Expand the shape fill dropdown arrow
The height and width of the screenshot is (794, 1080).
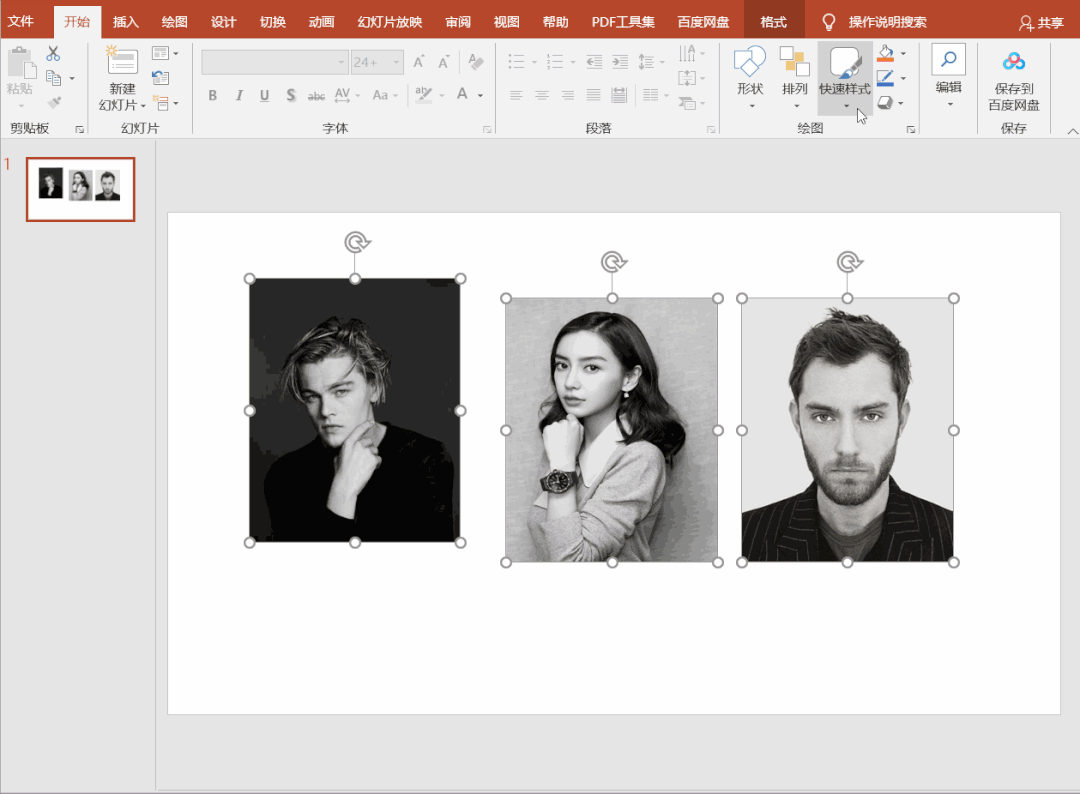903,54
